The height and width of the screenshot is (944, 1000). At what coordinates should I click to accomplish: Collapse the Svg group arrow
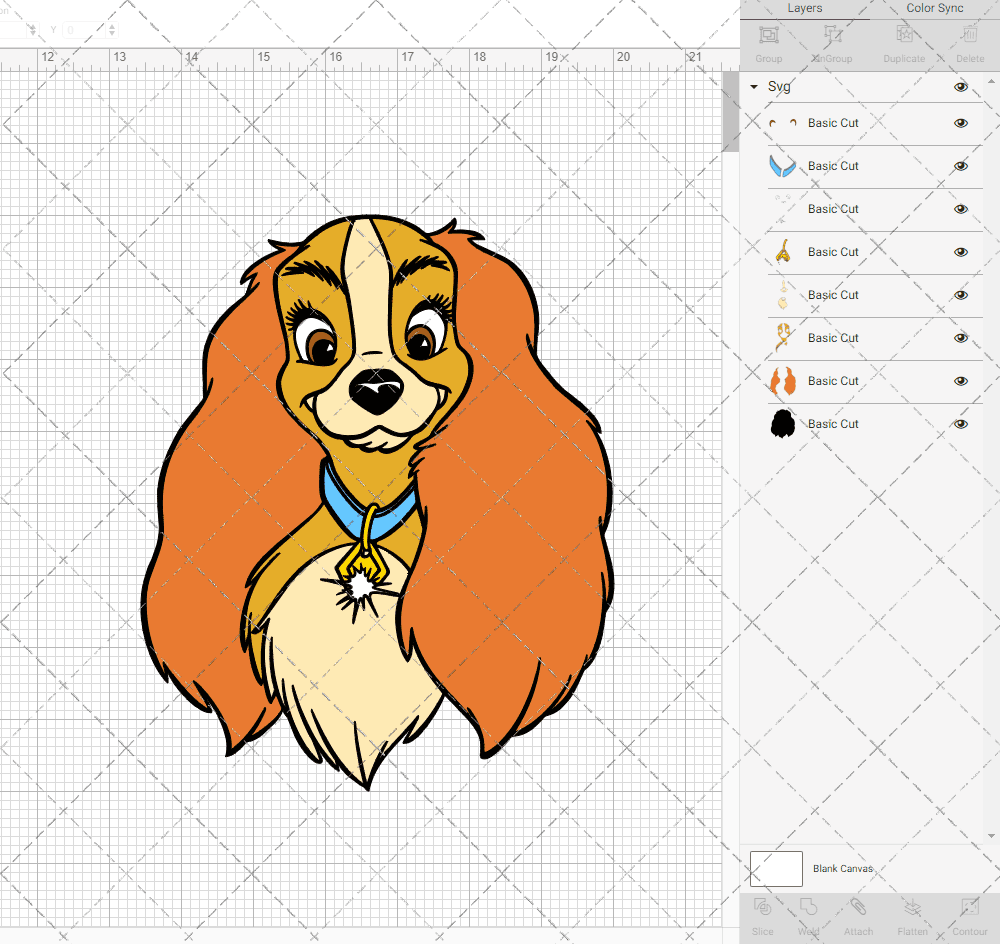[x=754, y=87]
